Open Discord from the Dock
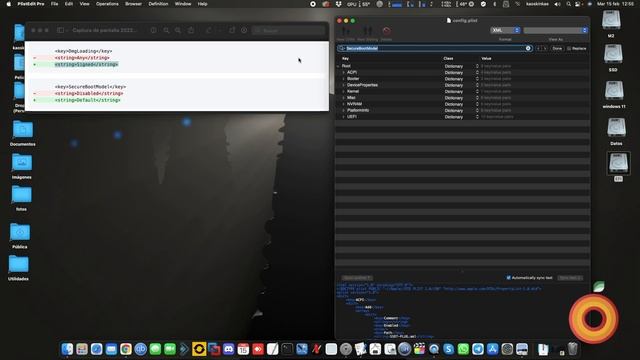This screenshot has height=360, width=640. (x=229, y=349)
